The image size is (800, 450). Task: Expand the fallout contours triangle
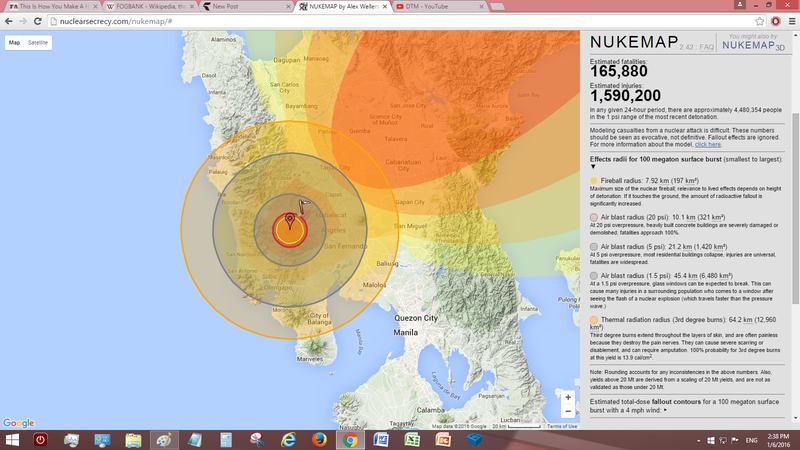665,410
